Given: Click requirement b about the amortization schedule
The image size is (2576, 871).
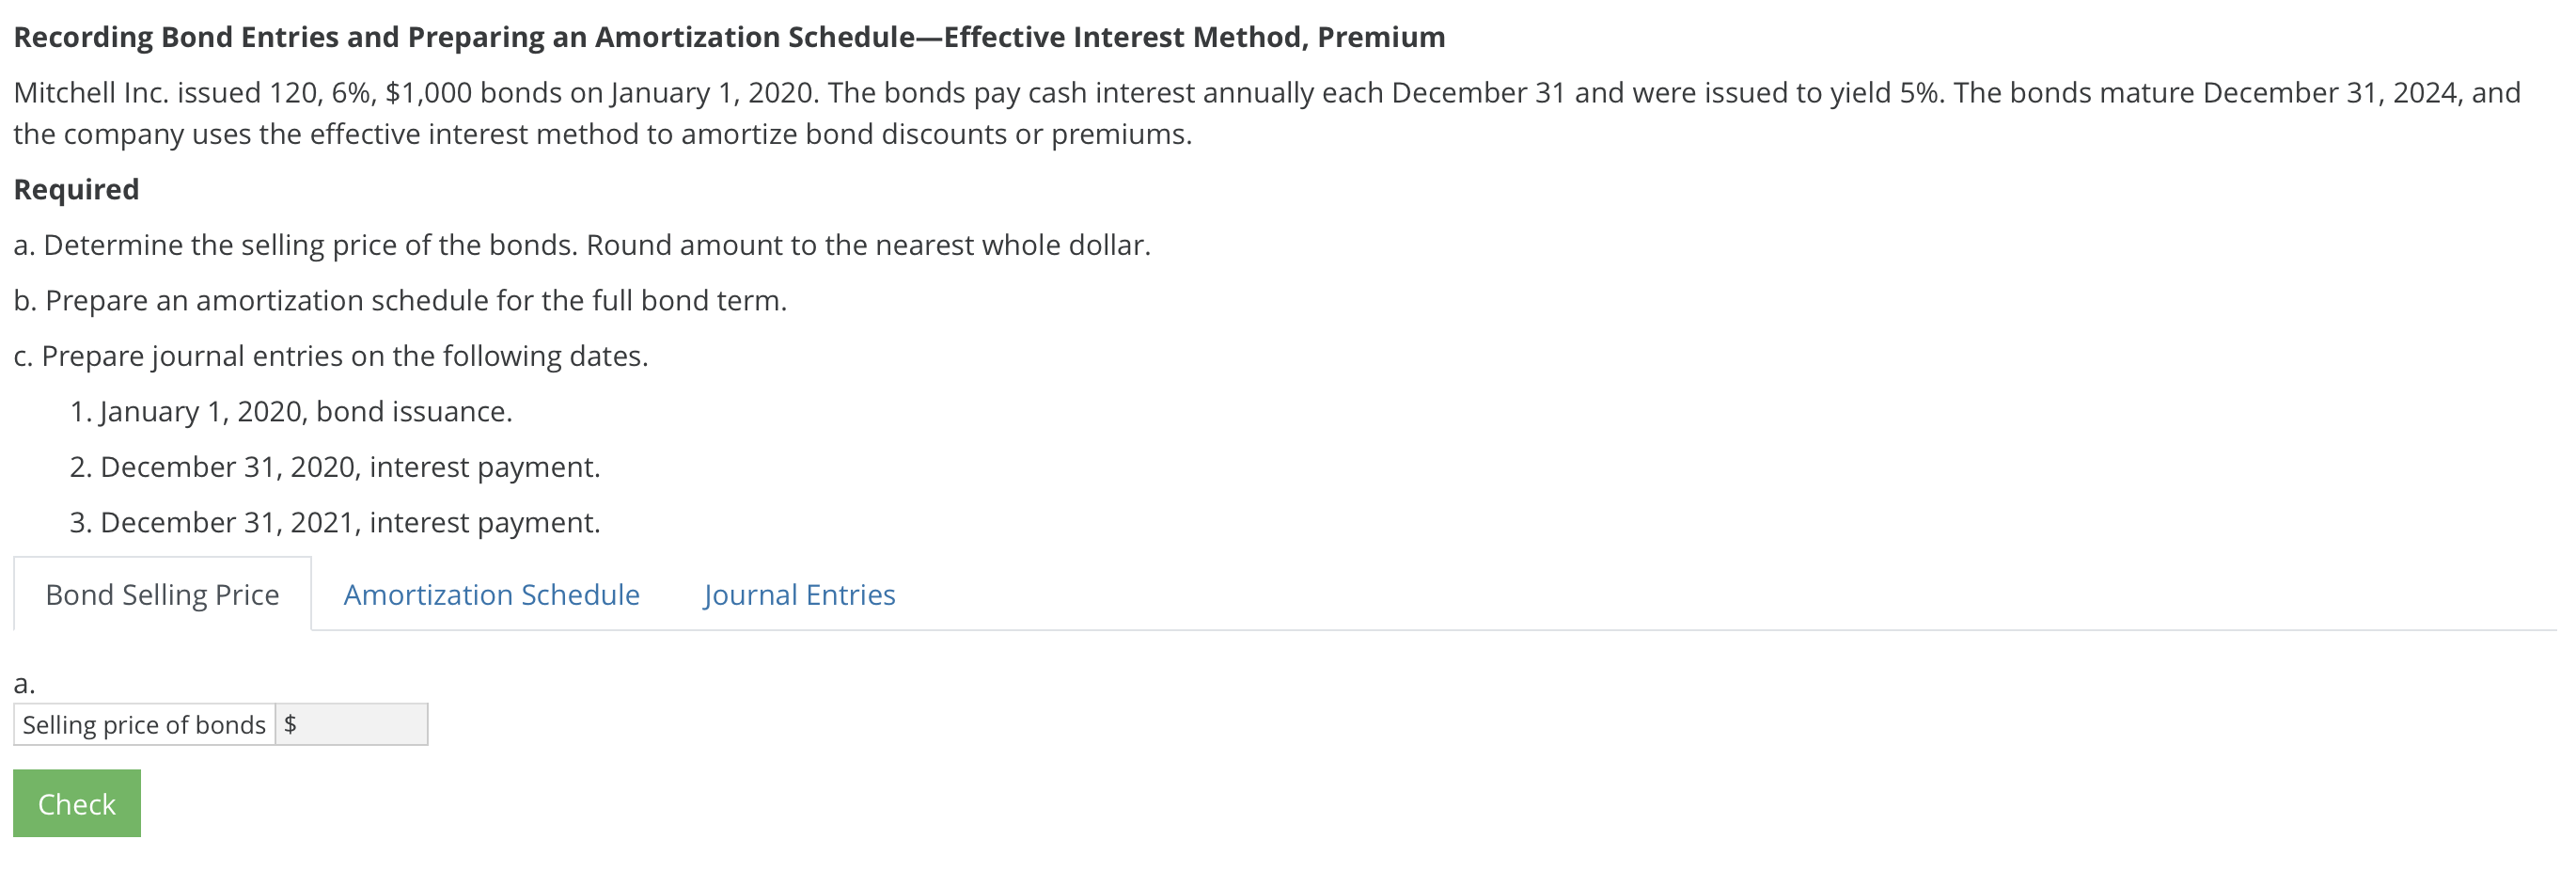Looking at the screenshot, I should pyautogui.click(x=400, y=300).
